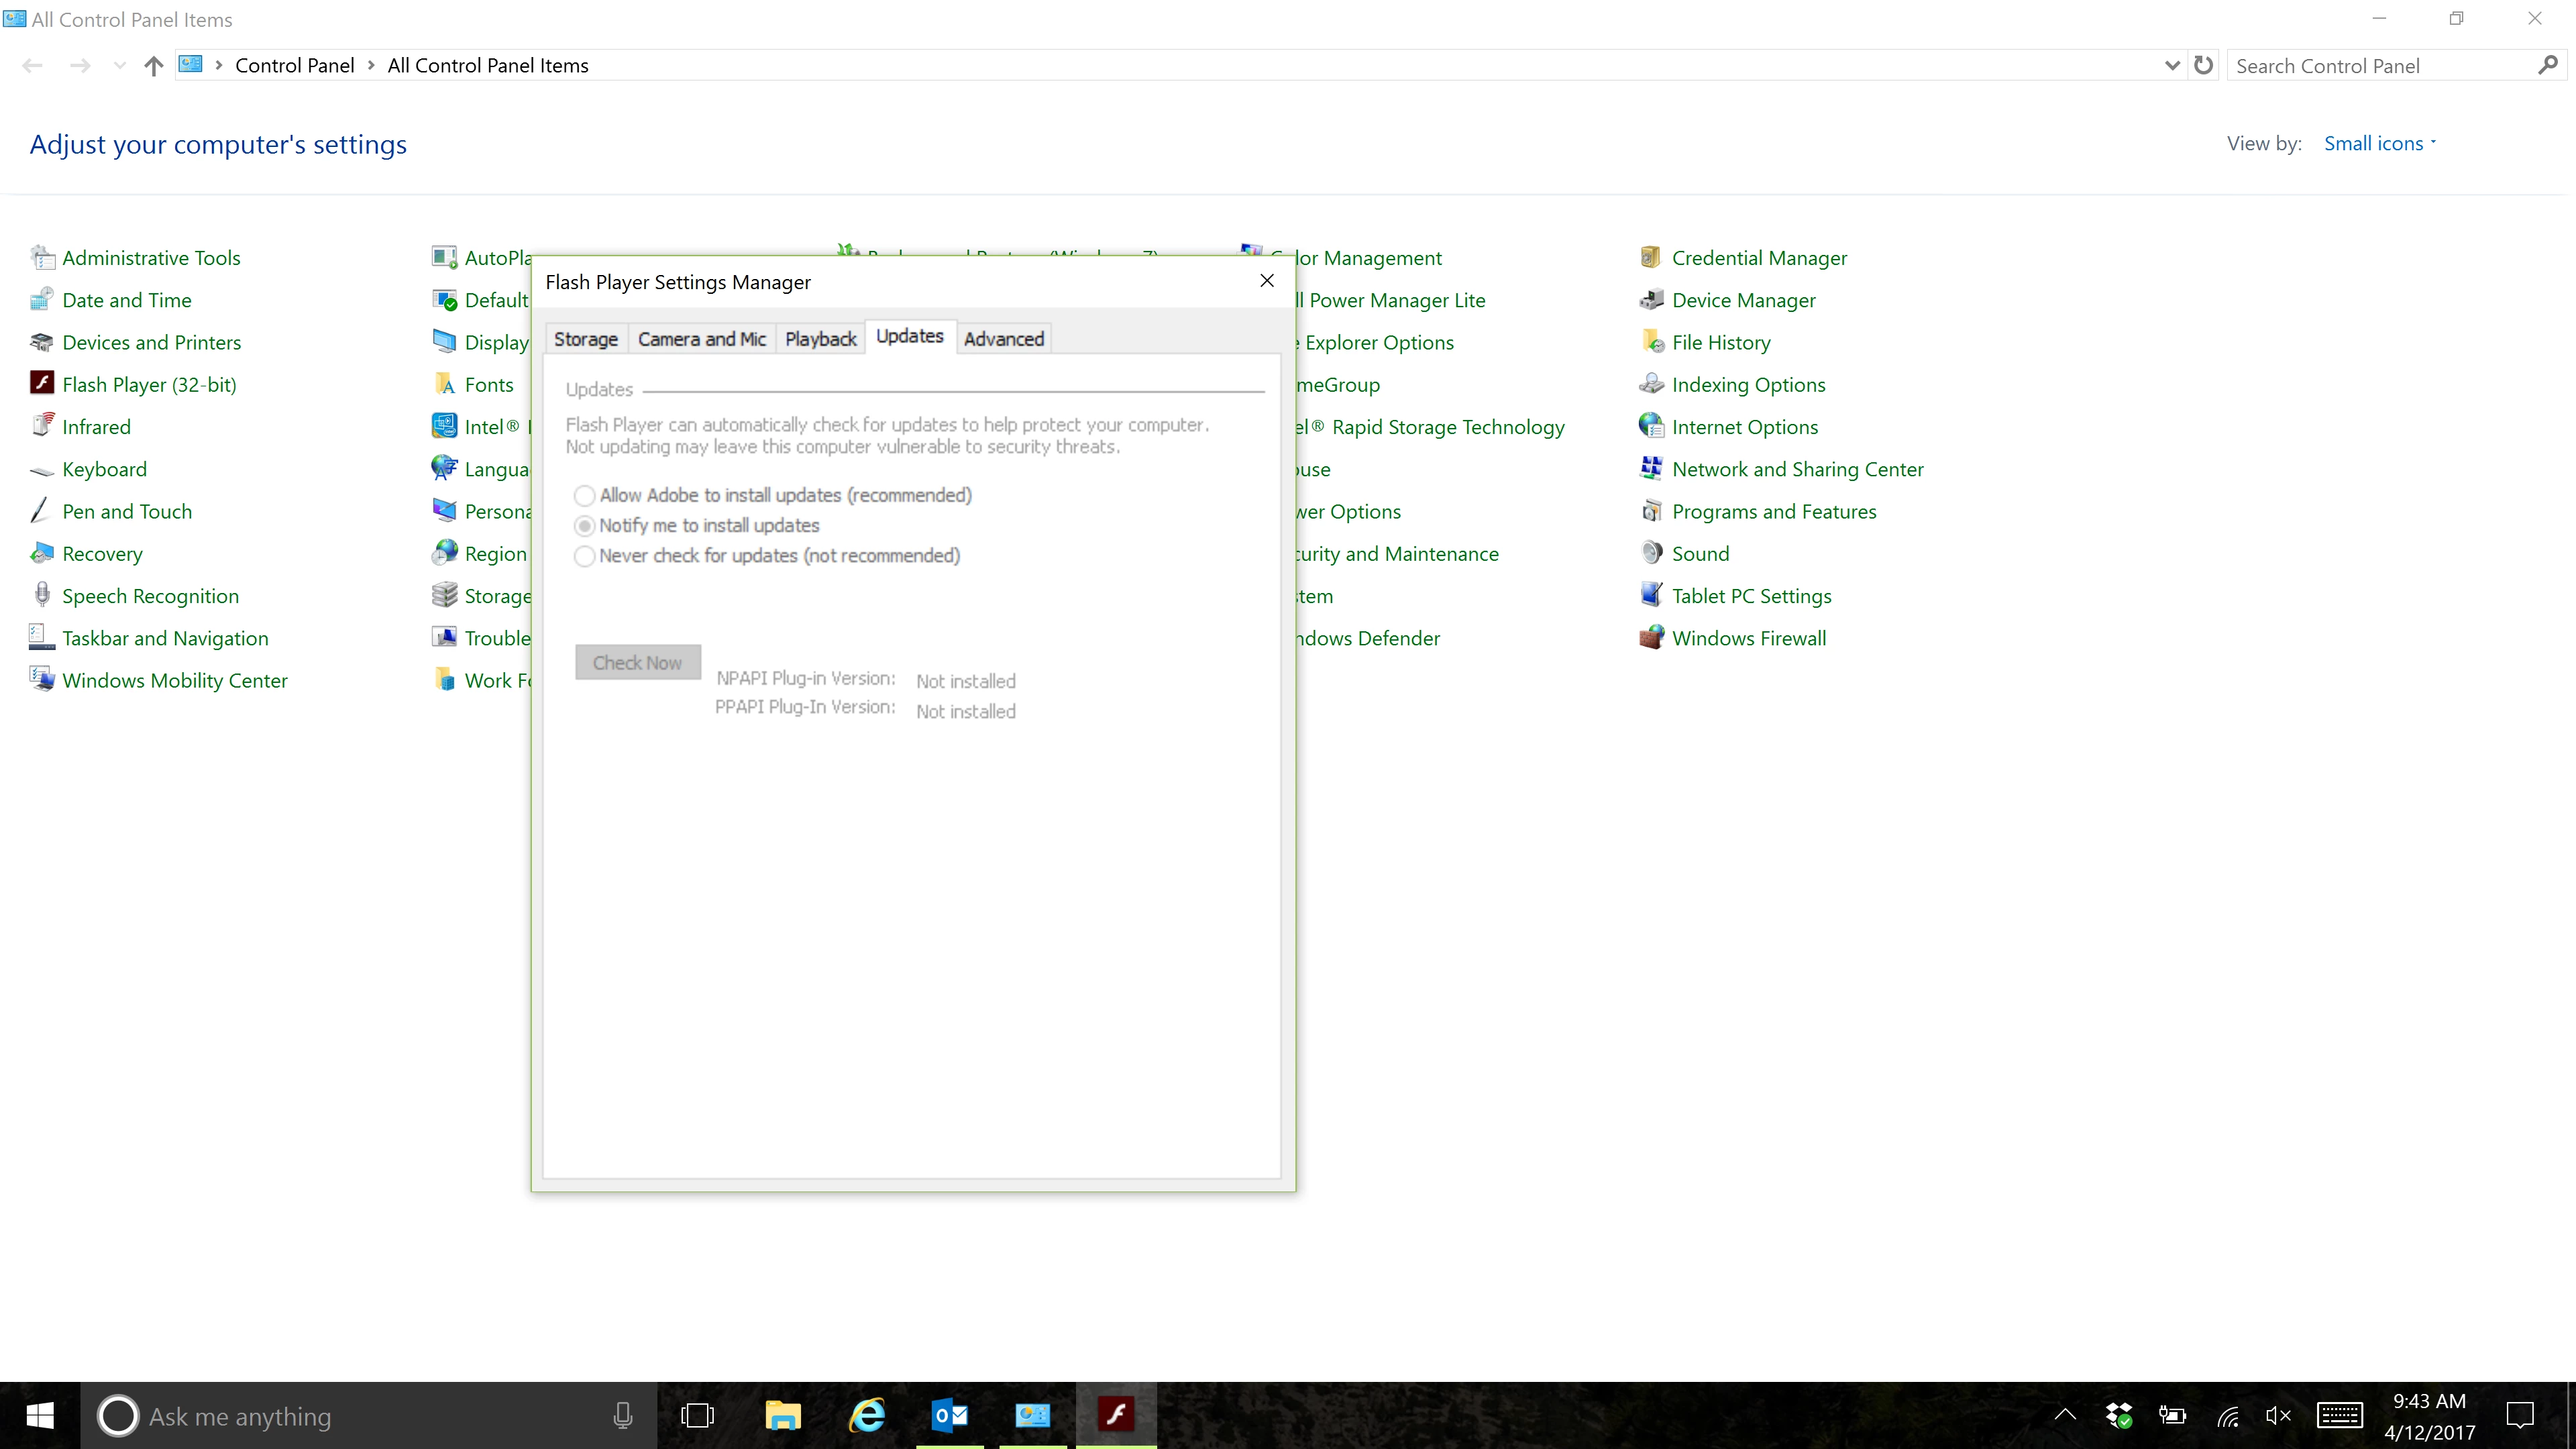2576x1449 pixels.
Task: Select Never check for updates option
Action: pyautogui.click(x=585, y=556)
